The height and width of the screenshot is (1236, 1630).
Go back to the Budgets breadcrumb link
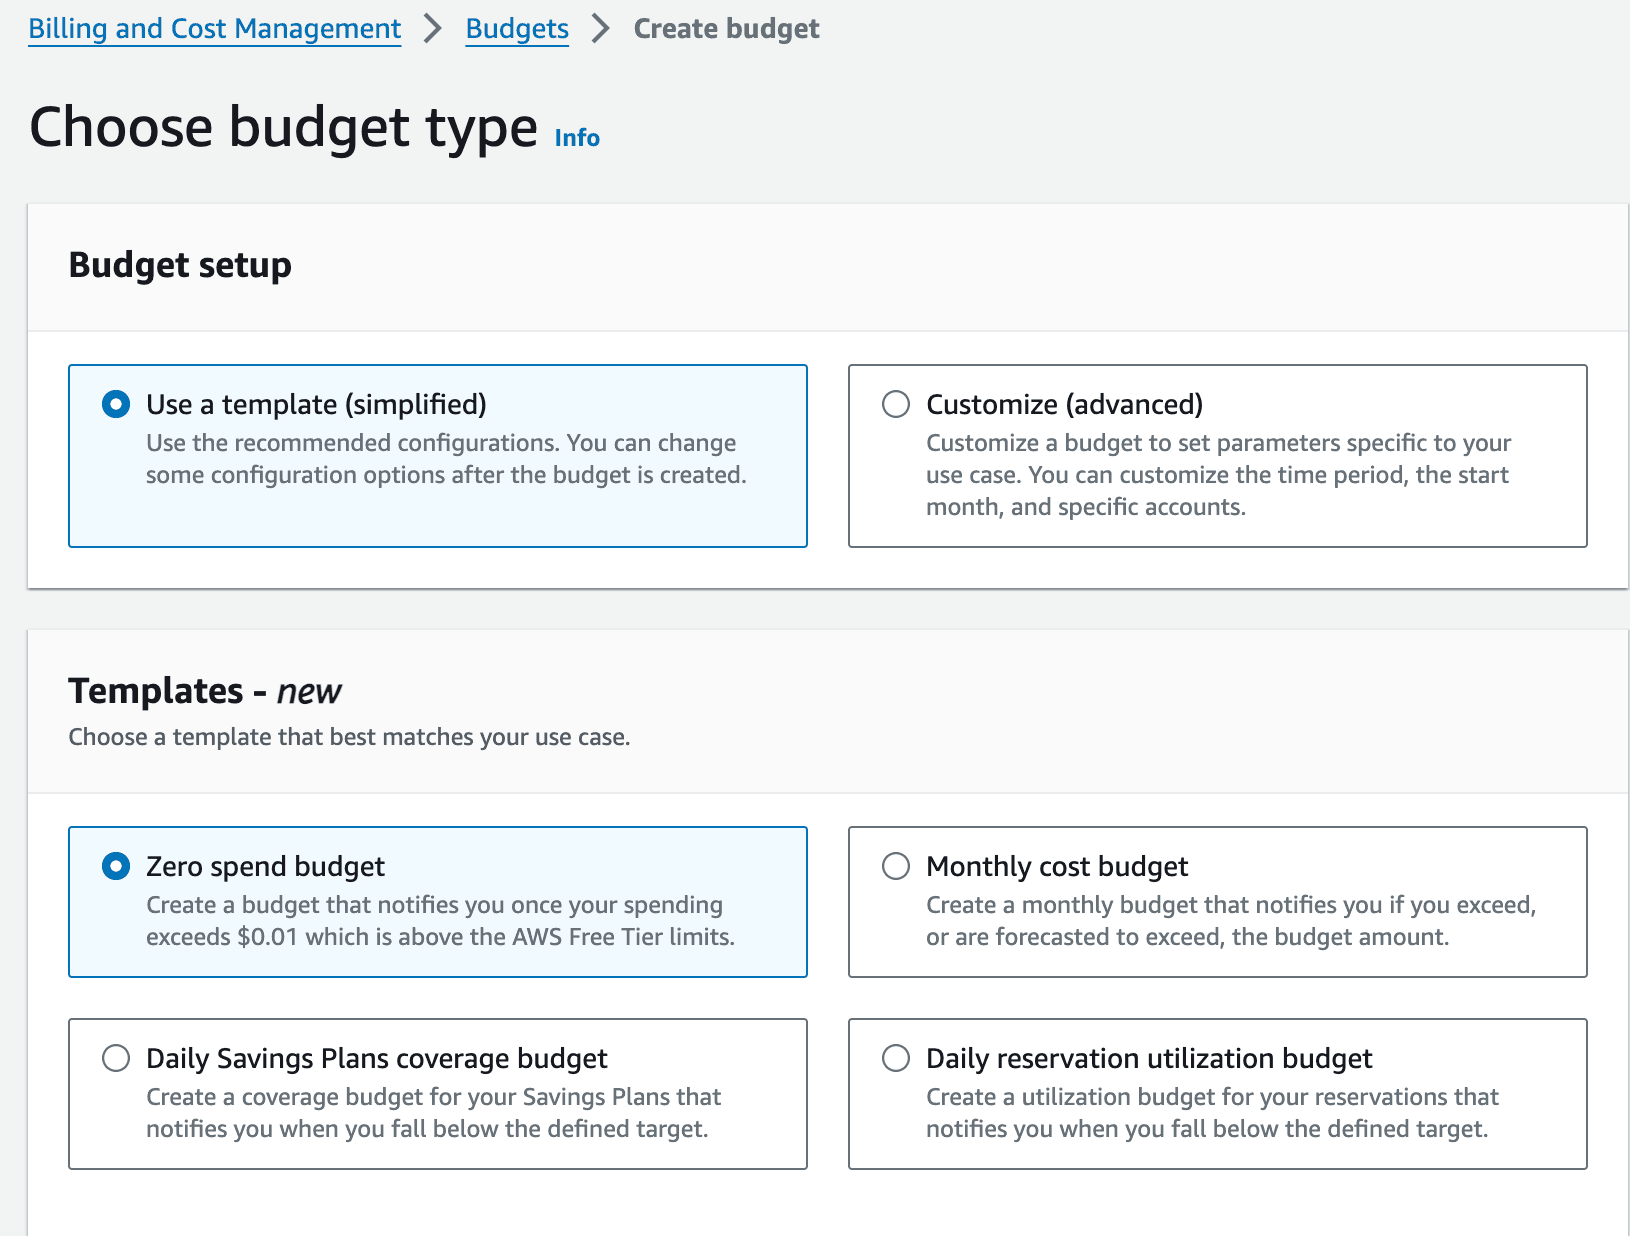pos(516,29)
